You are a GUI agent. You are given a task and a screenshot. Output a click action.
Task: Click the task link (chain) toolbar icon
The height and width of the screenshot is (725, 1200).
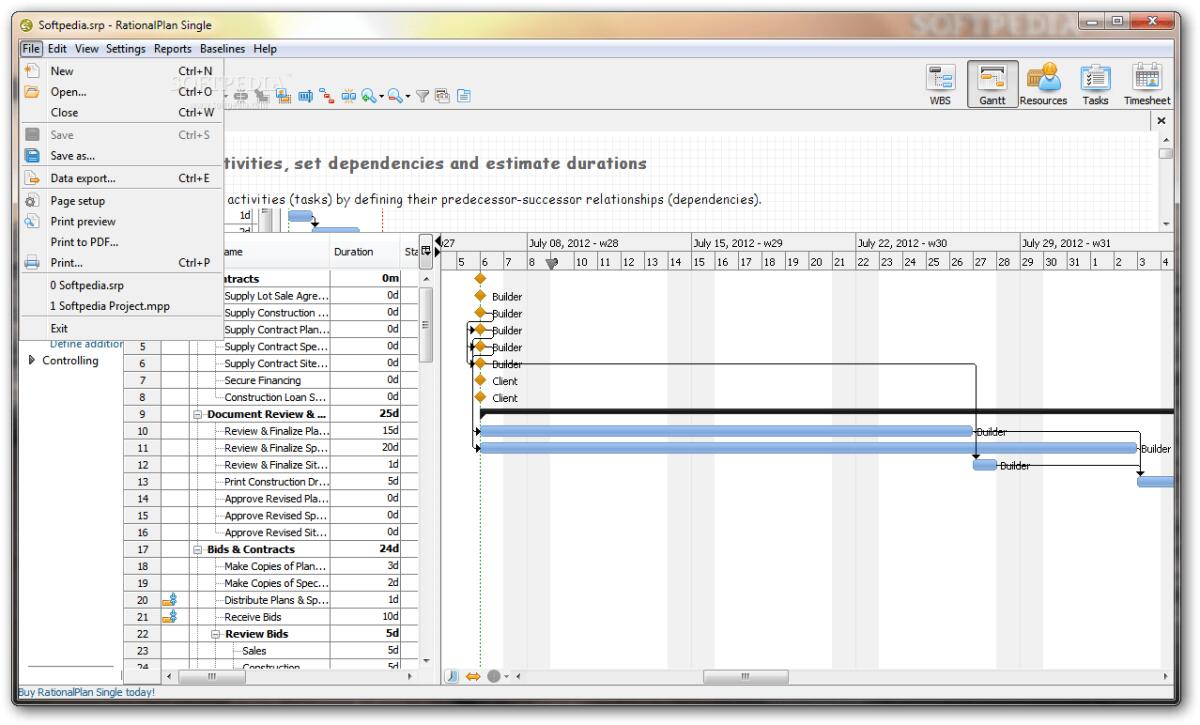(243, 94)
